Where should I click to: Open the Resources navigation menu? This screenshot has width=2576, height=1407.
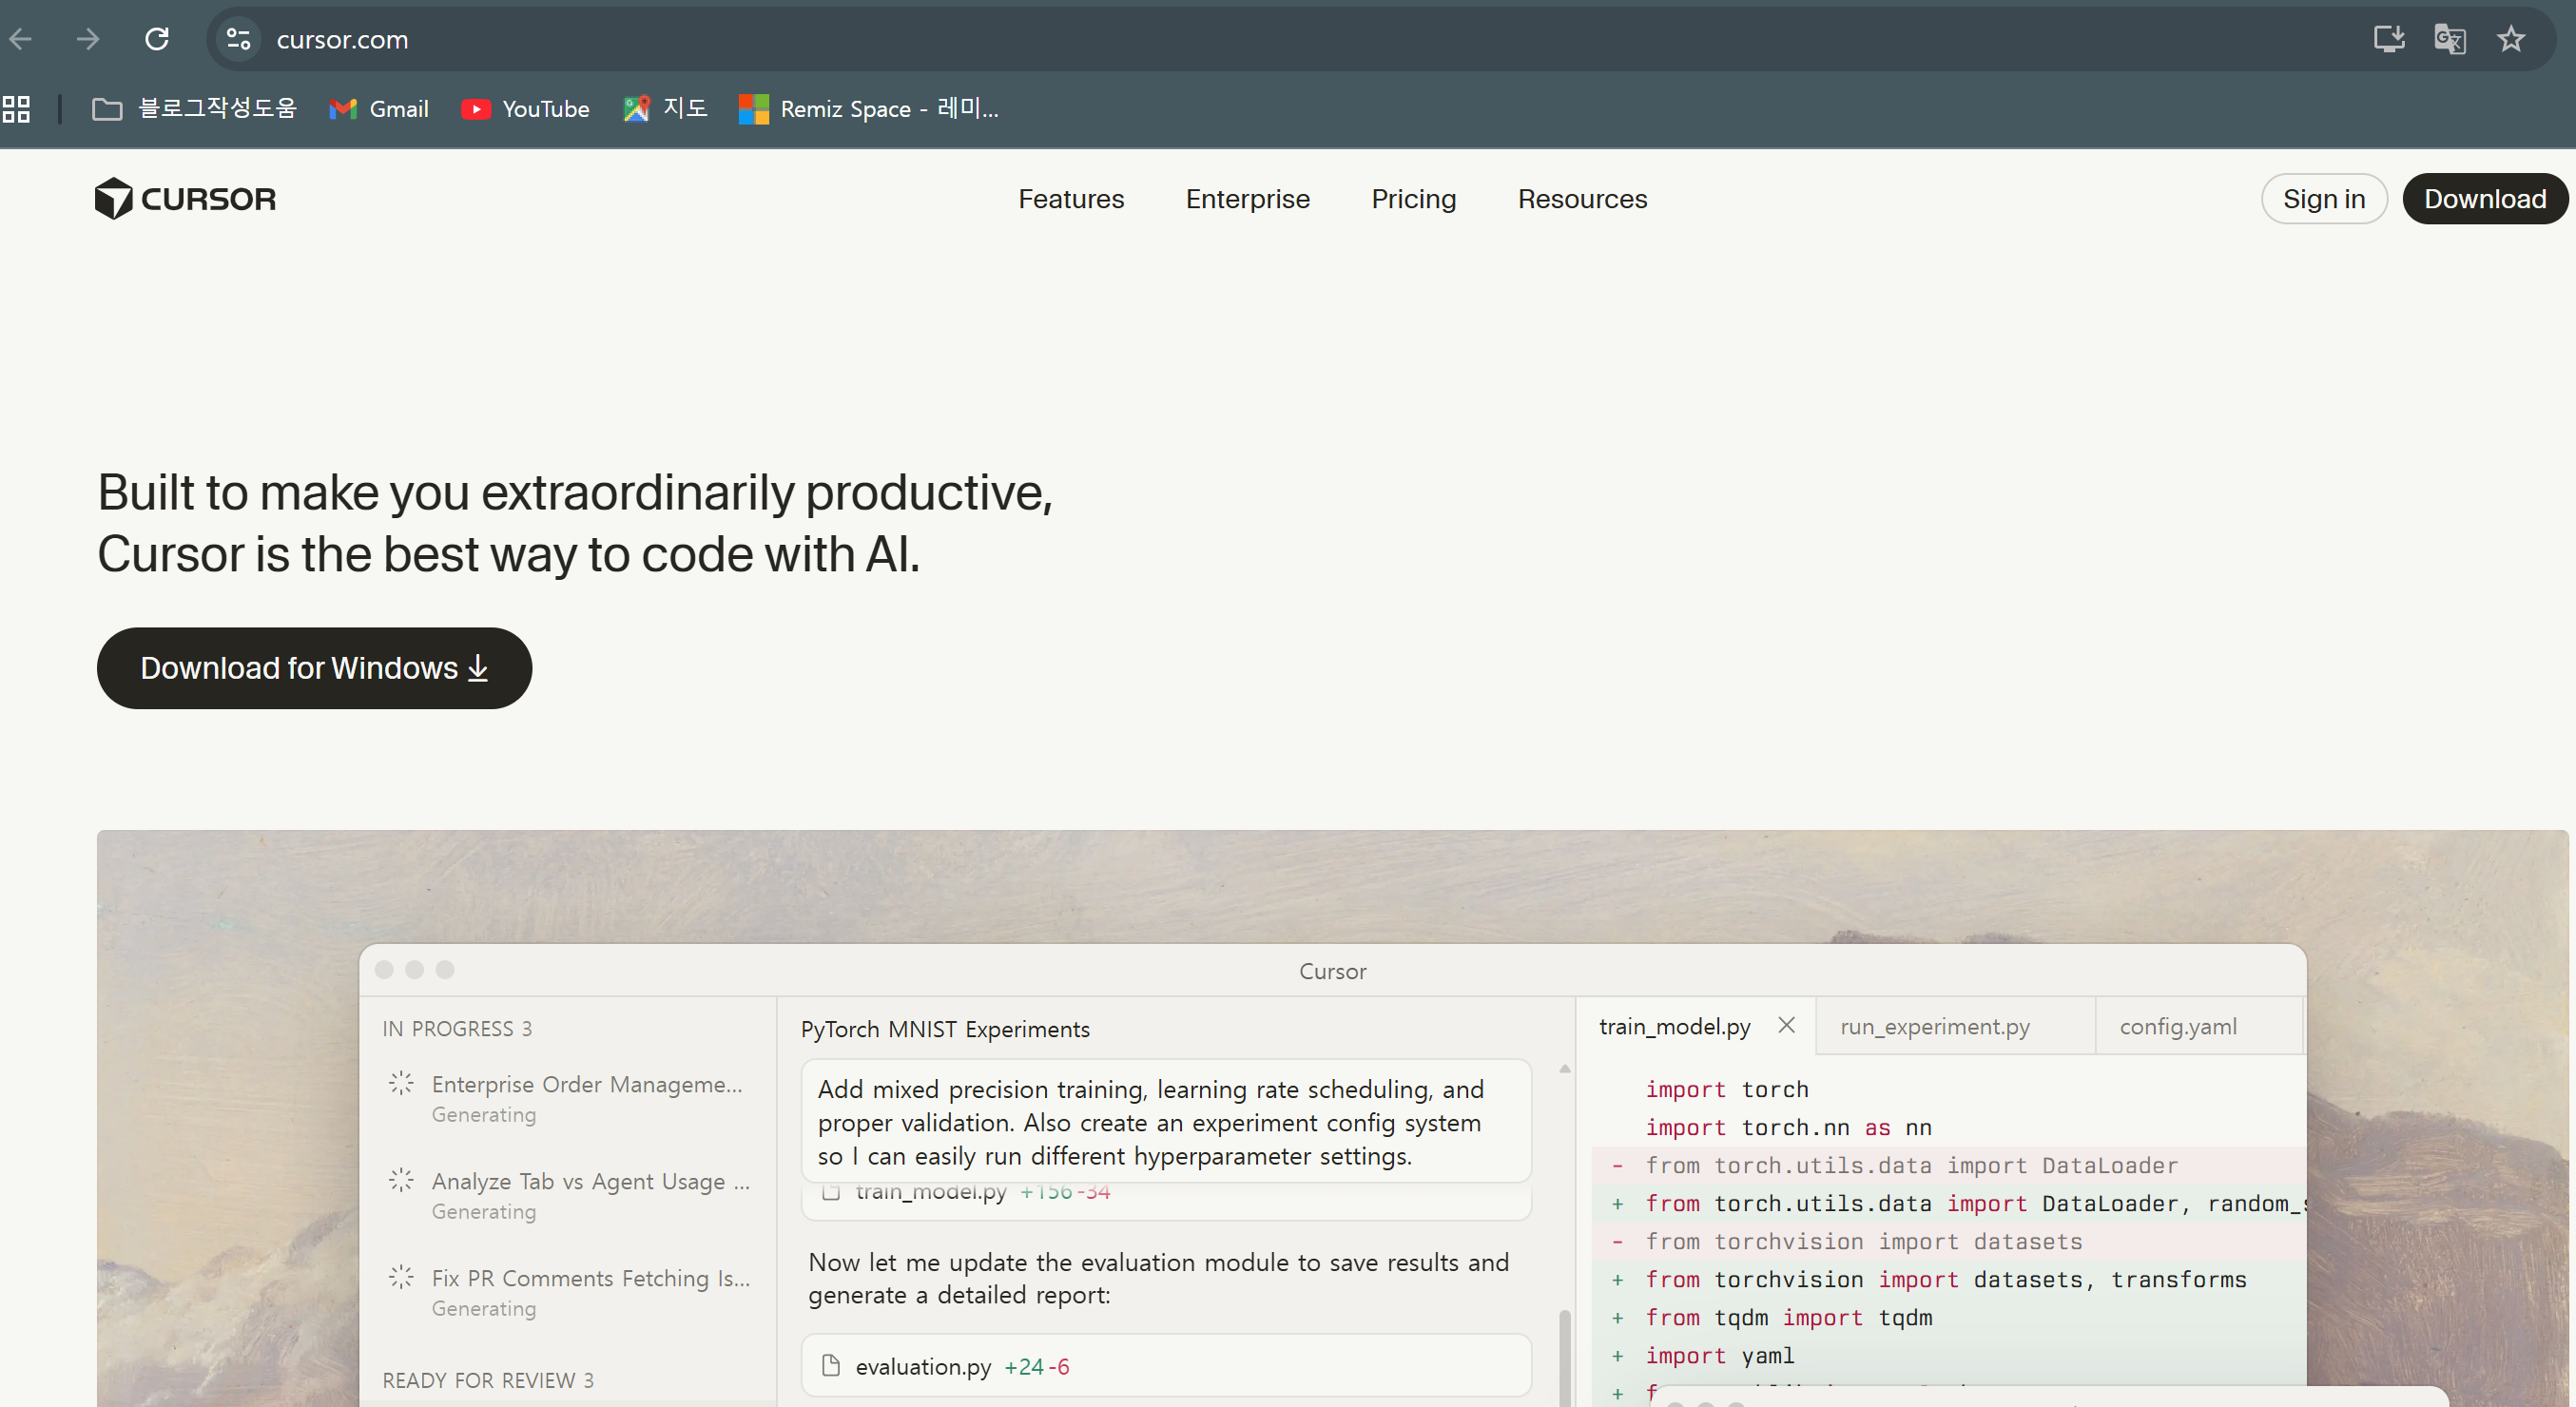[1582, 198]
